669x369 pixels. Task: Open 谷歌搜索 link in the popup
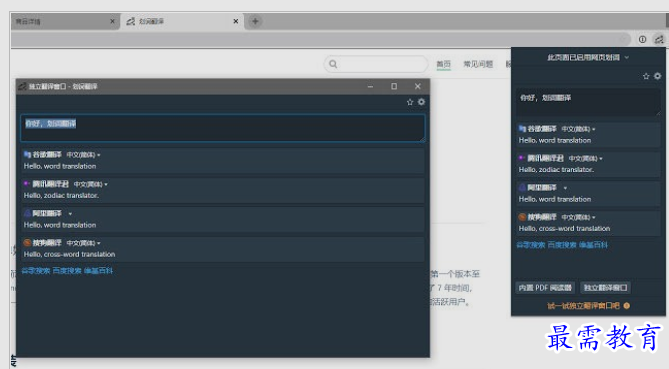tap(531, 245)
